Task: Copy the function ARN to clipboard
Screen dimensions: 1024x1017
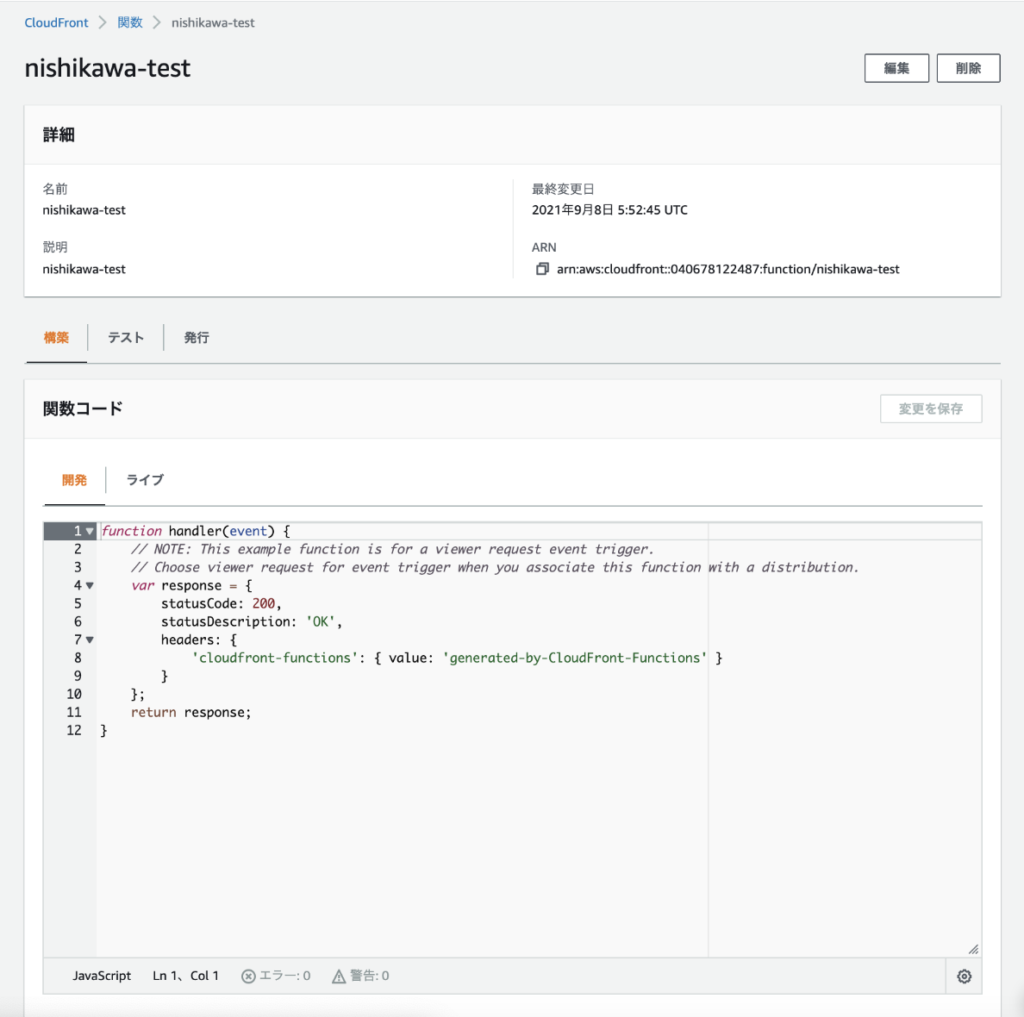Action: pyautogui.click(x=540, y=268)
